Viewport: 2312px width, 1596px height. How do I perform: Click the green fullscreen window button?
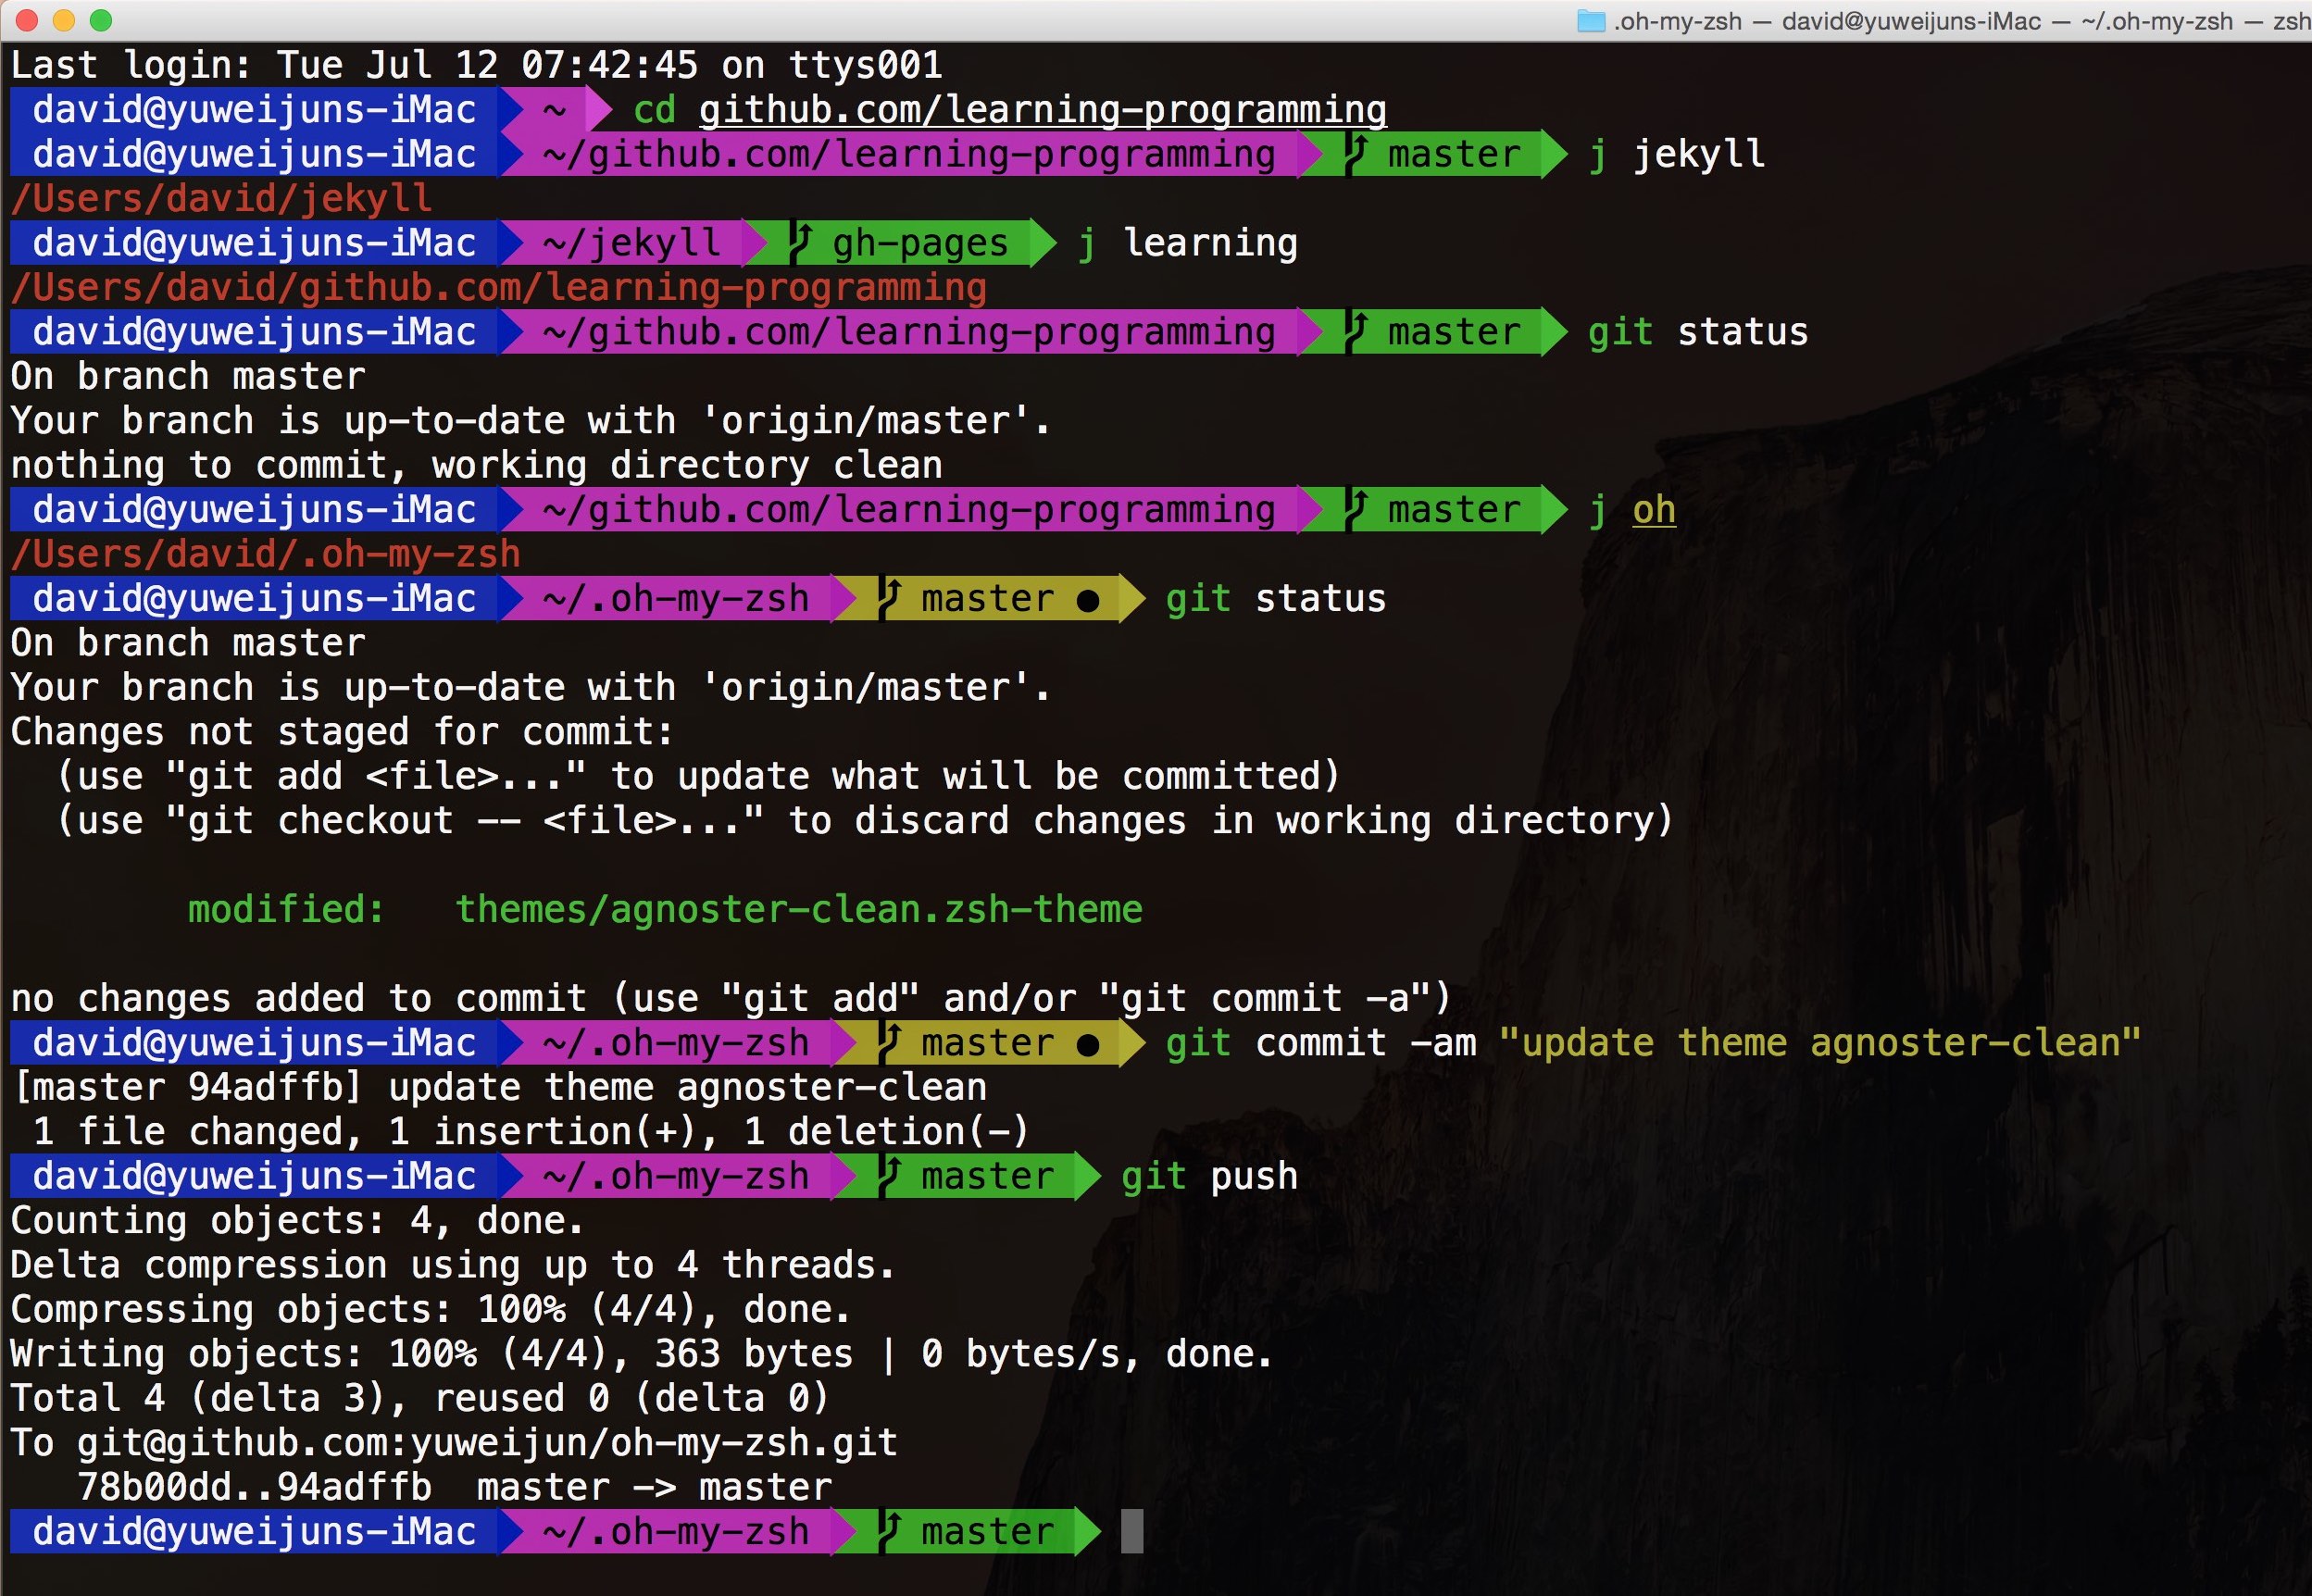[x=101, y=20]
